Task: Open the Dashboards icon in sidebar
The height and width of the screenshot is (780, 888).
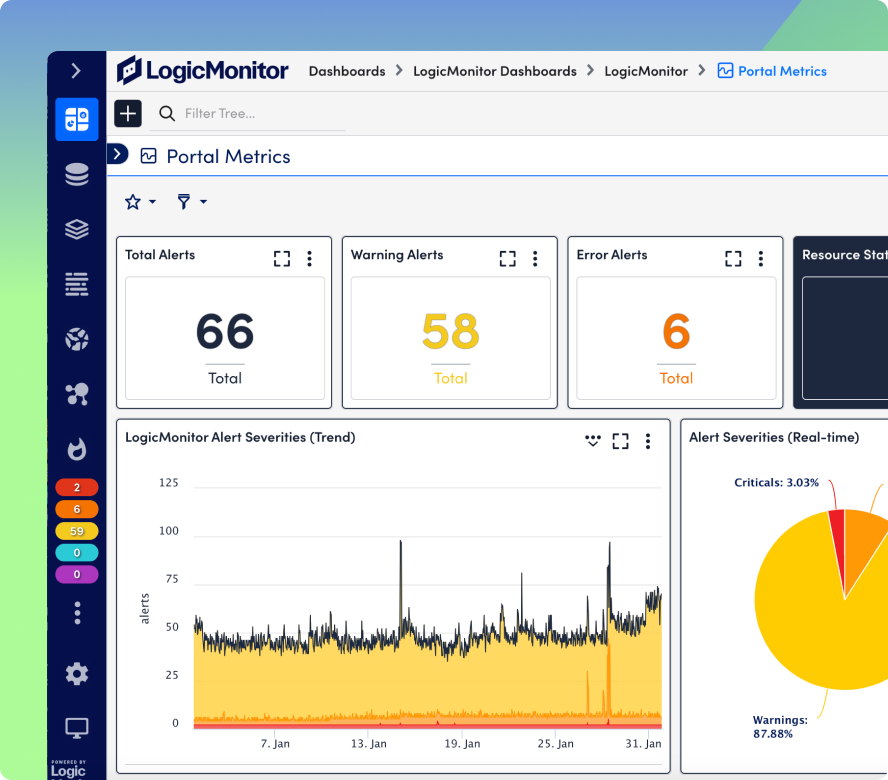Action: (x=77, y=120)
